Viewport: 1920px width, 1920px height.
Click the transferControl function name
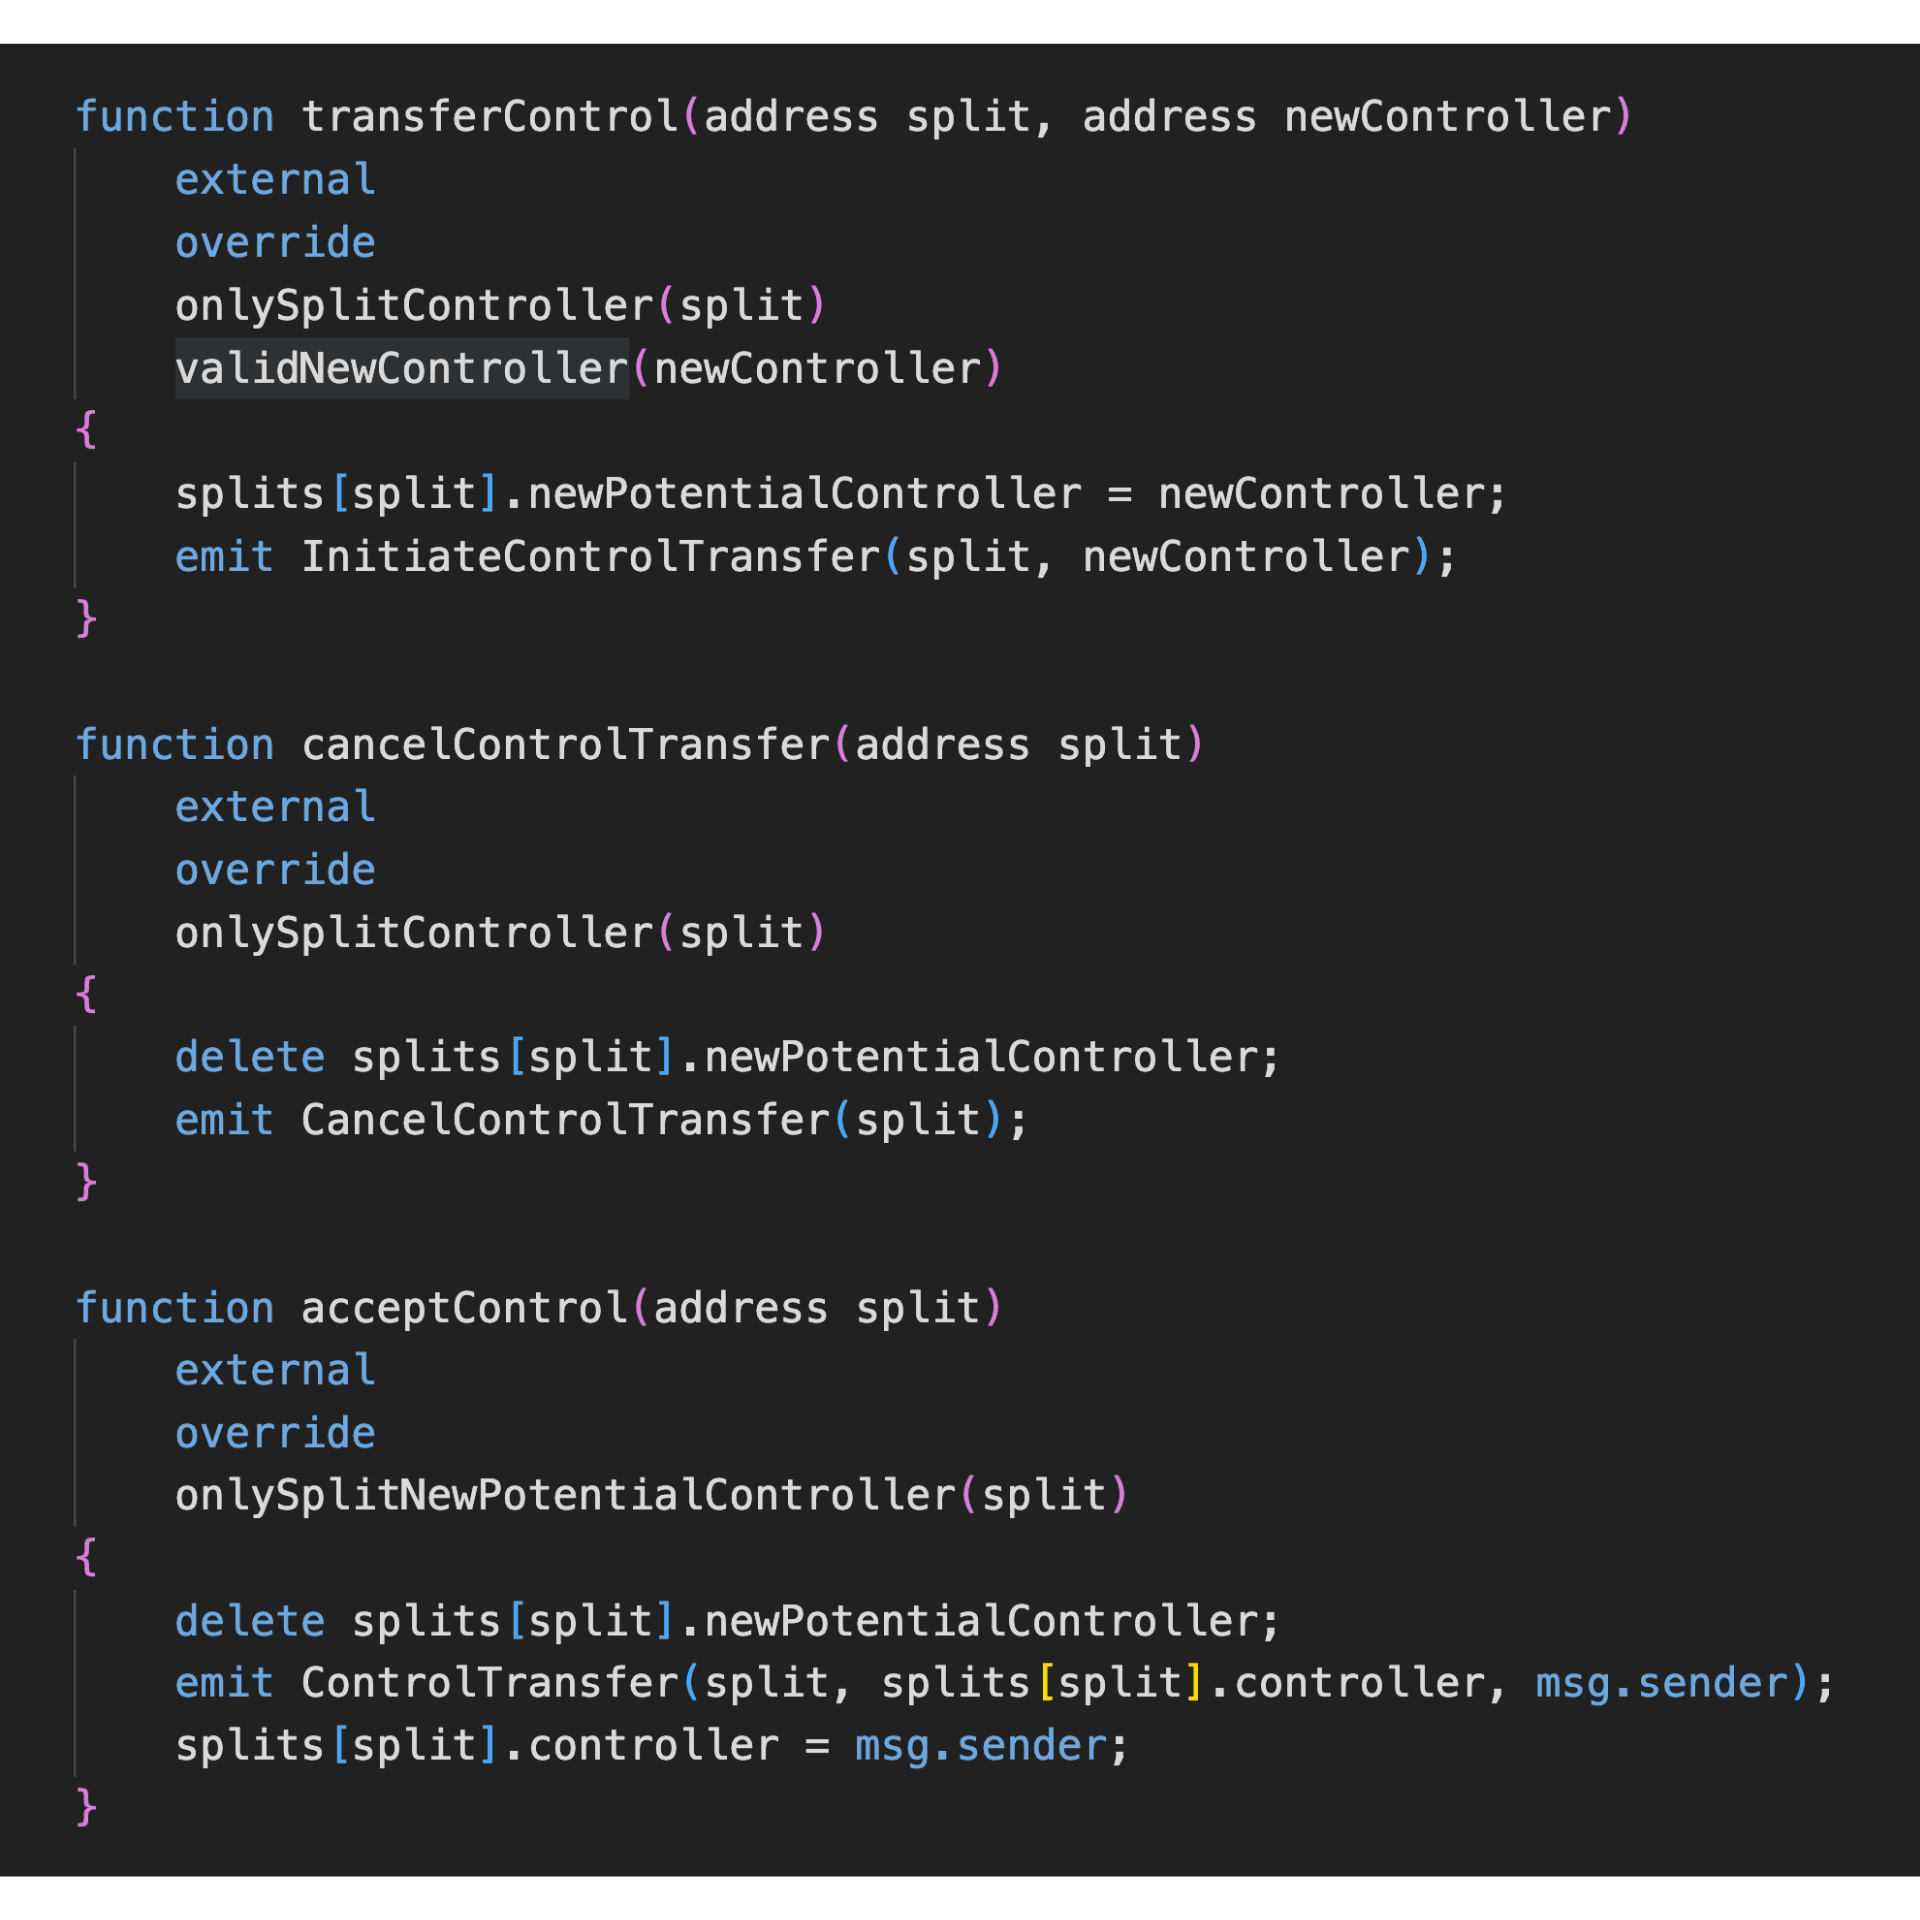pyautogui.click(x=490, y=117)
